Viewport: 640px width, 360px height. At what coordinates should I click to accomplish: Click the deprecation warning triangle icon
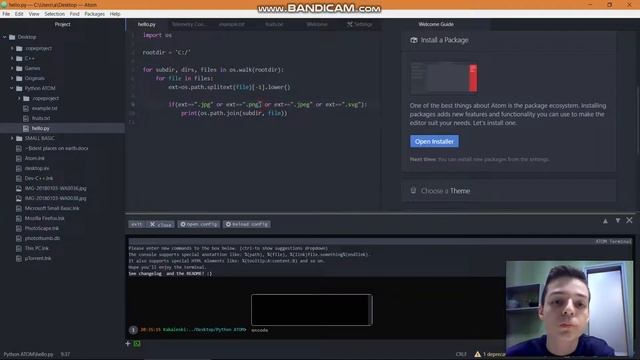click(478, 354)
